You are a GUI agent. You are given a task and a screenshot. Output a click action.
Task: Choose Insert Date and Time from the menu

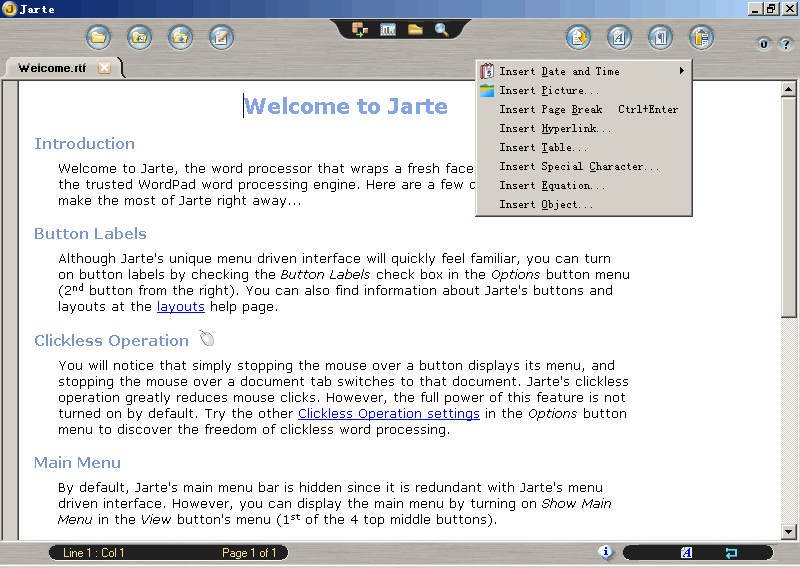coord(584,71)
